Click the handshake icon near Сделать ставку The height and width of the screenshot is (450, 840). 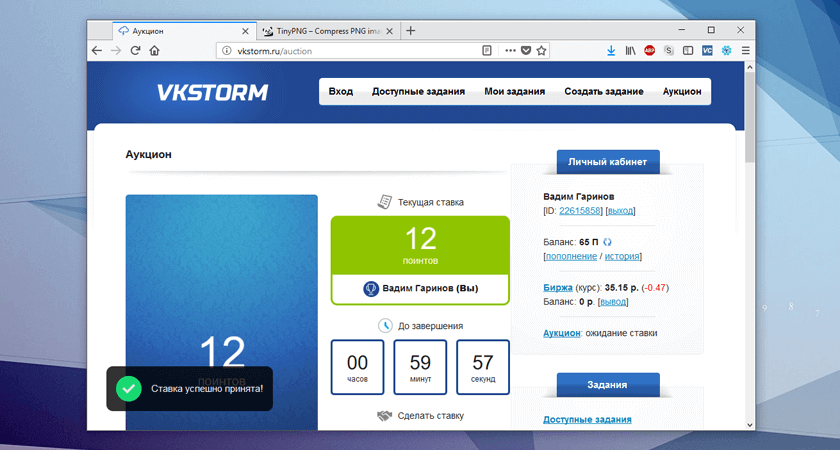click(x=385, y=416)
